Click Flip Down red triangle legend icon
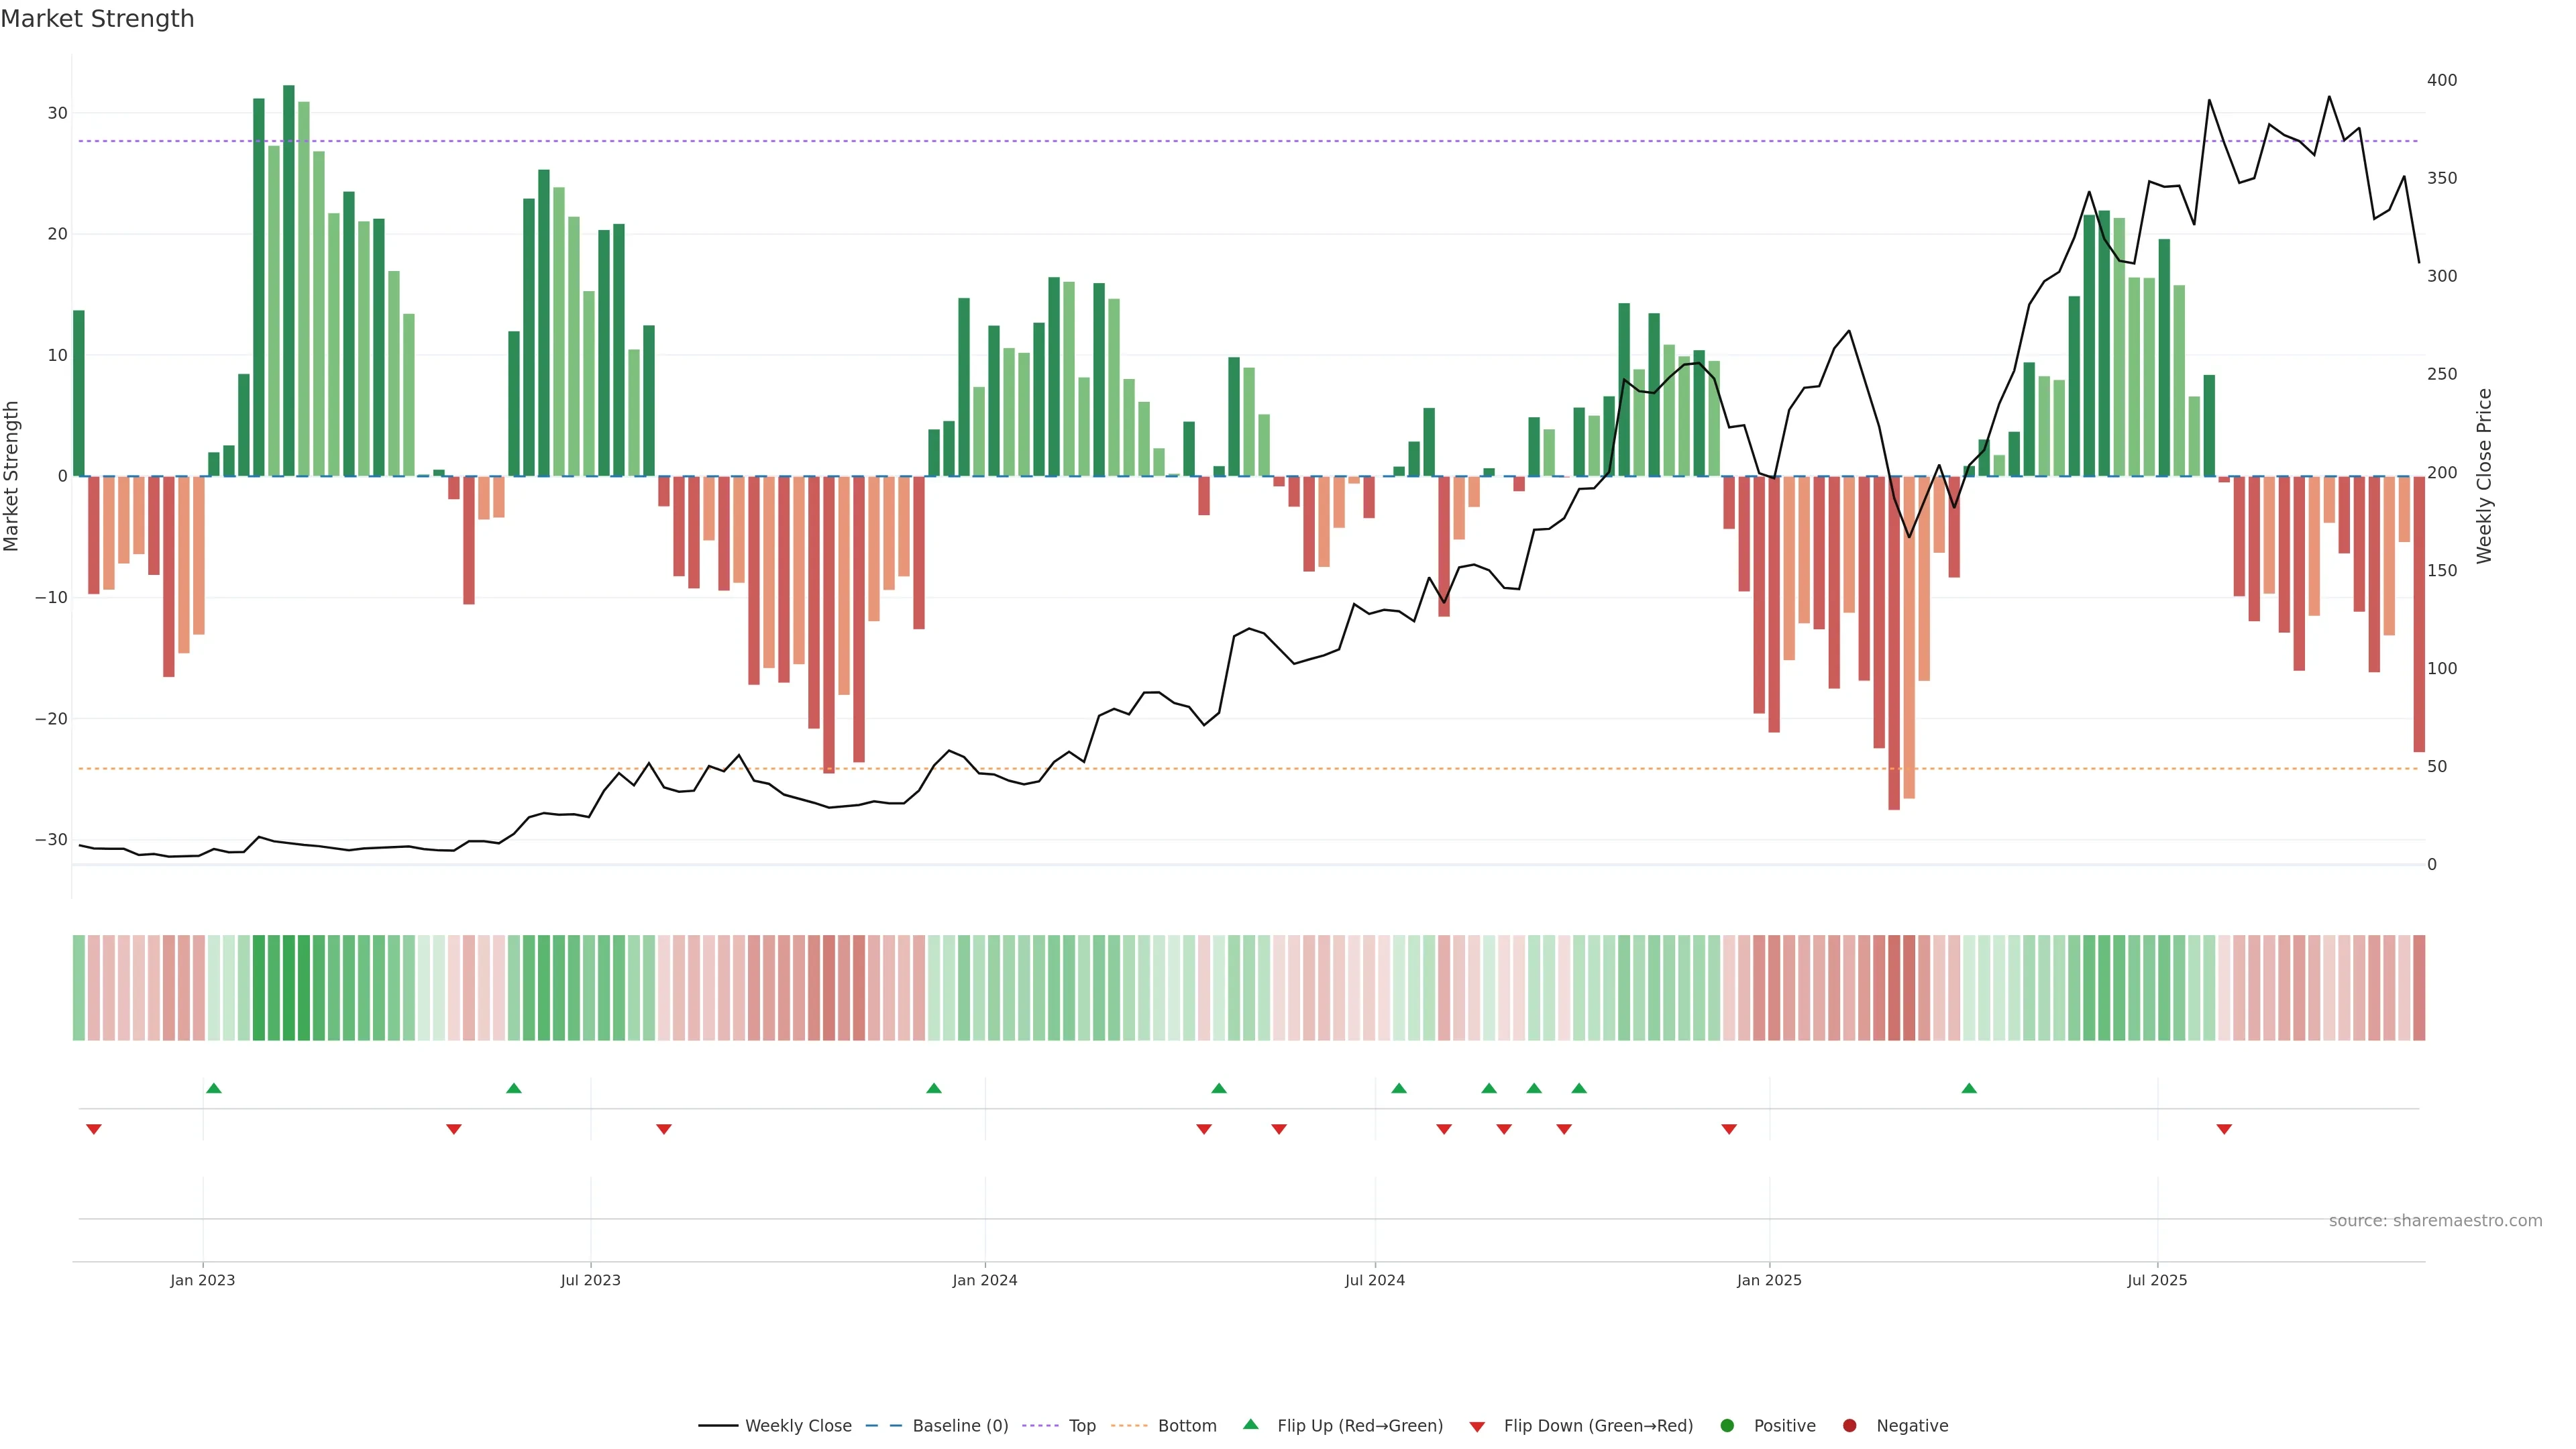Image resolution: width=2576 pixels, height=1449 pixels. tap(1477, 1427)
